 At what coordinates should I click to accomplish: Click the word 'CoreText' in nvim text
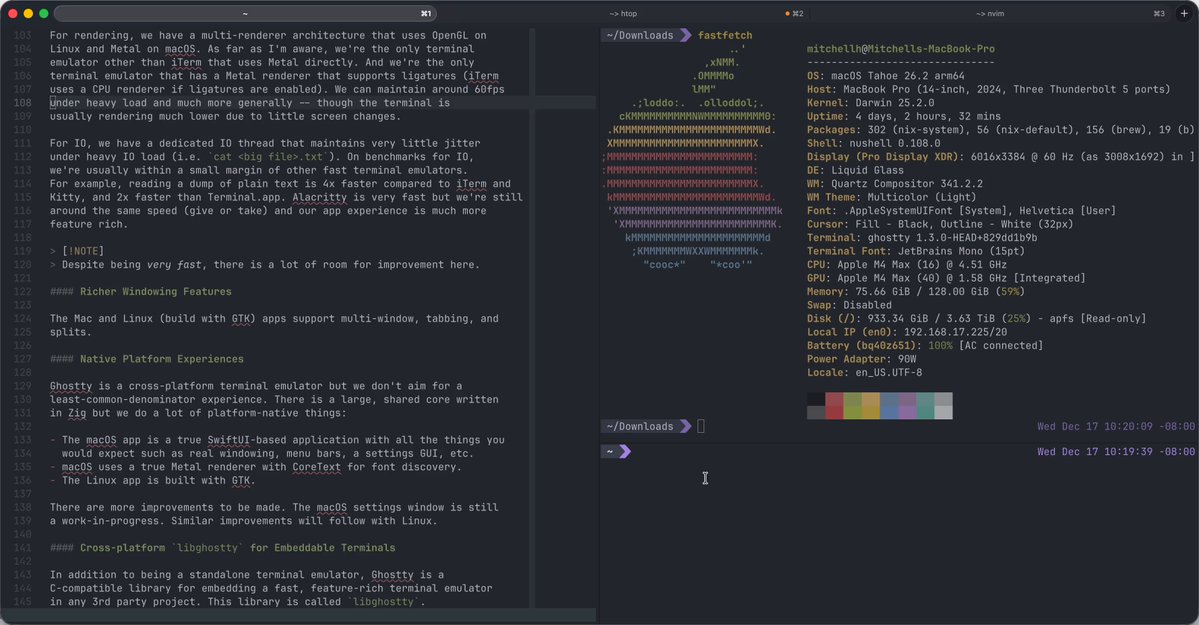pos(316,467)
